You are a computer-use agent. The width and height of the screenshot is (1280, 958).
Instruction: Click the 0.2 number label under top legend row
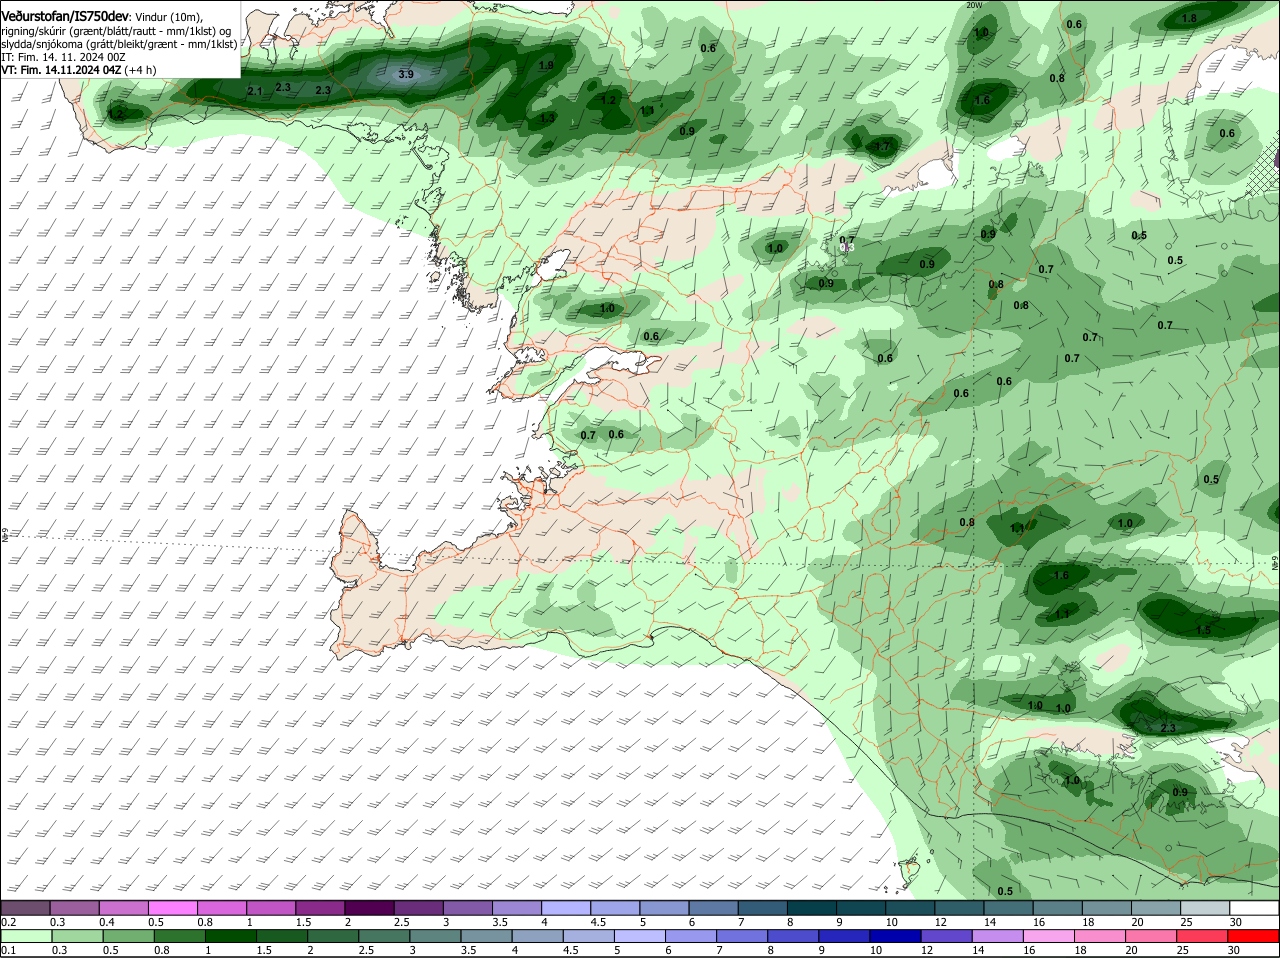coord(8,922)
